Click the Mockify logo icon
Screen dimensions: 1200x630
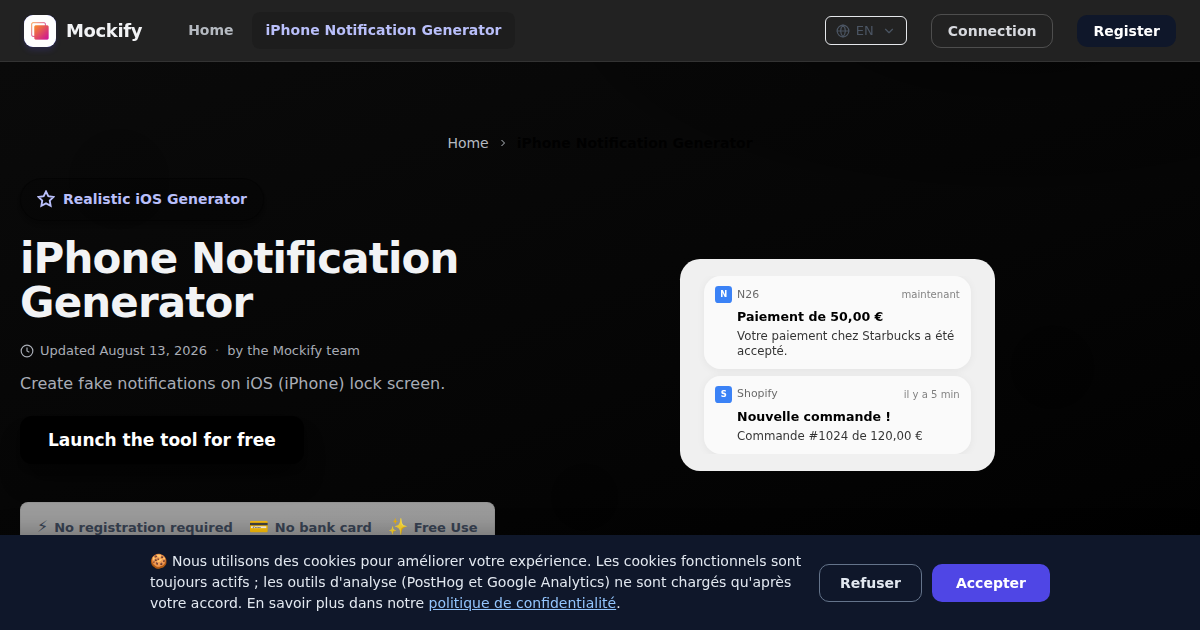tap(40, 31)
